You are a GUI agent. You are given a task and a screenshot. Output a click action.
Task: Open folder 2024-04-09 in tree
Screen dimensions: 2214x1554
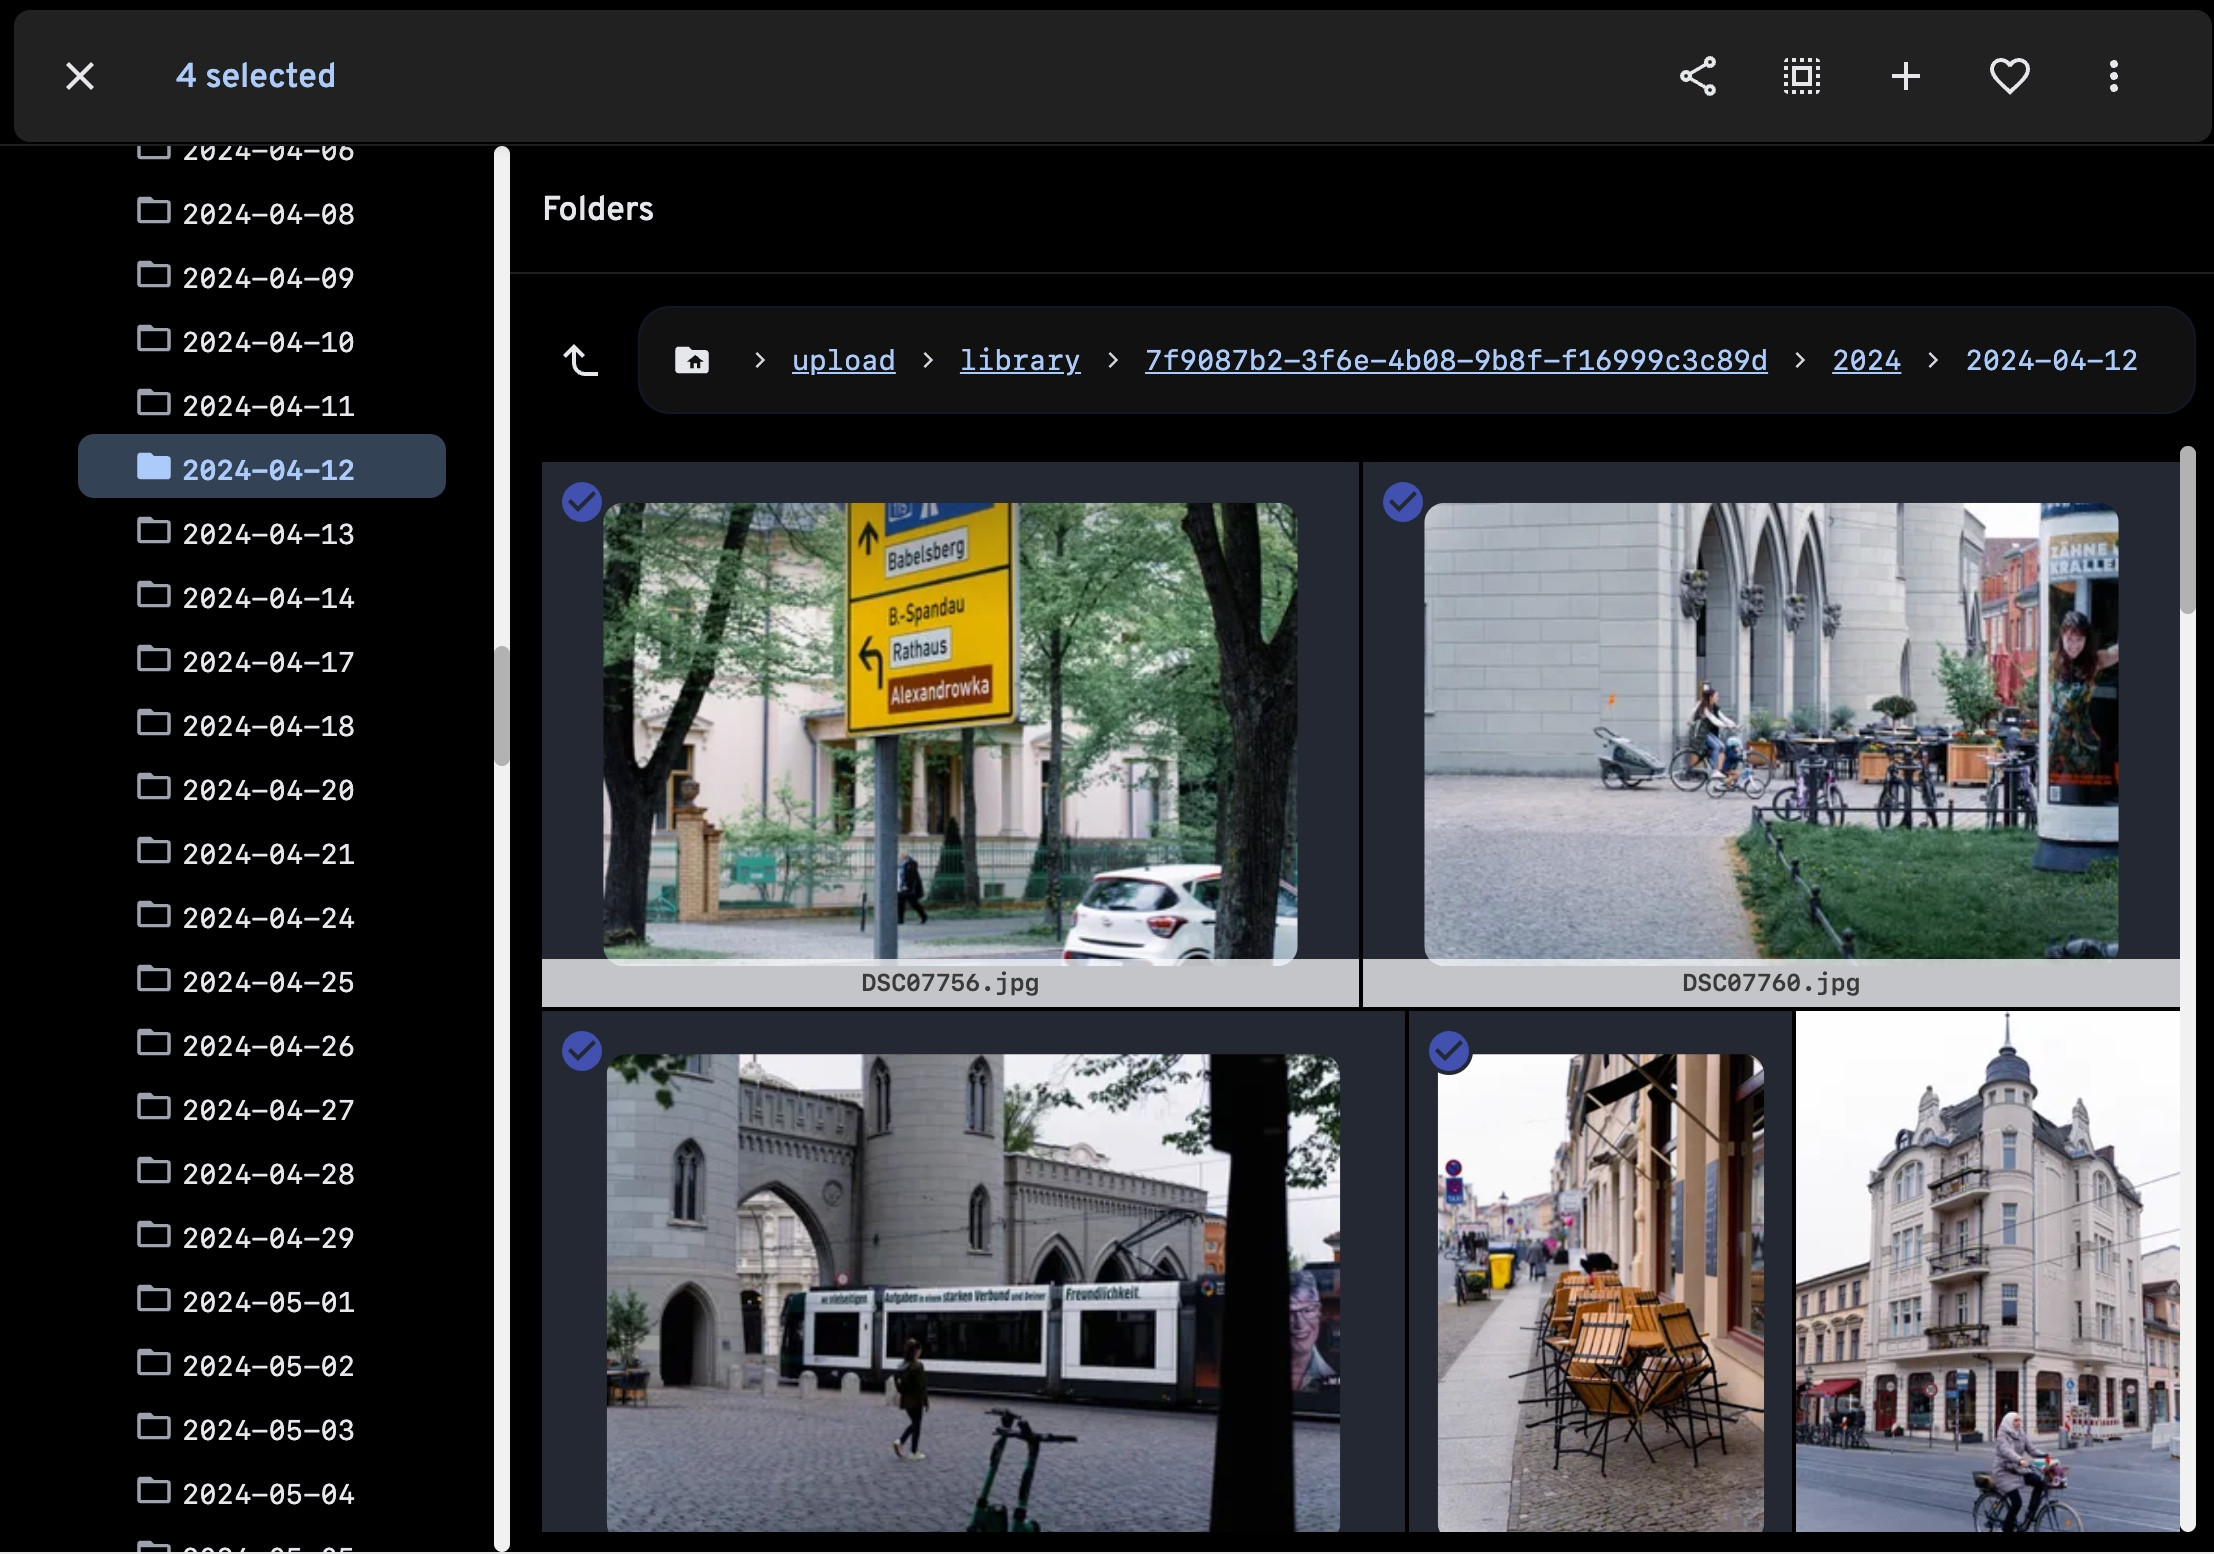[262, 278]
